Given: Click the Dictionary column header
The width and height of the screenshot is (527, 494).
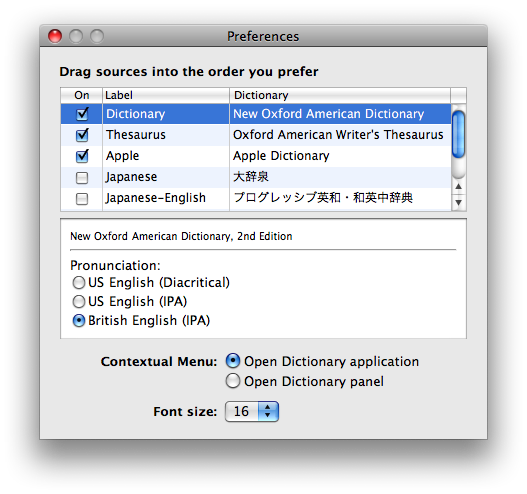Looking at the screenshot, I should (x=340, y=95).
